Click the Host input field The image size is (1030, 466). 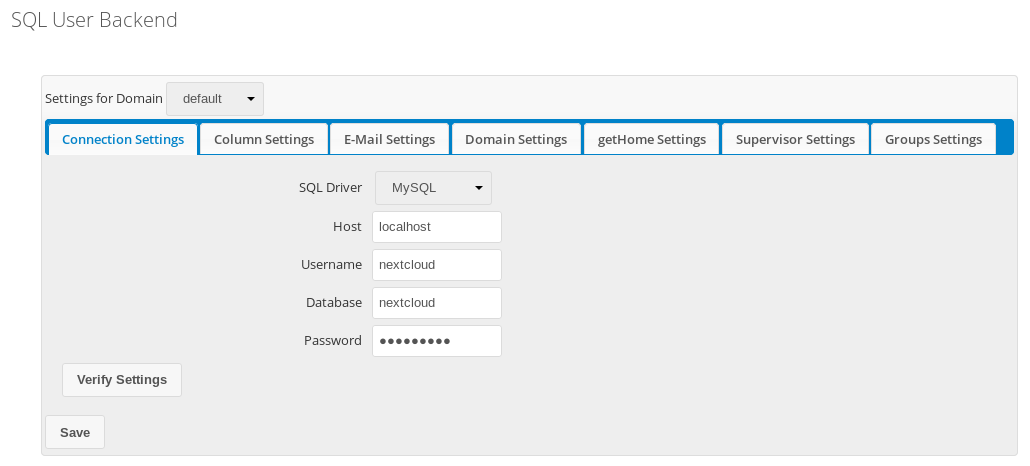436,227
